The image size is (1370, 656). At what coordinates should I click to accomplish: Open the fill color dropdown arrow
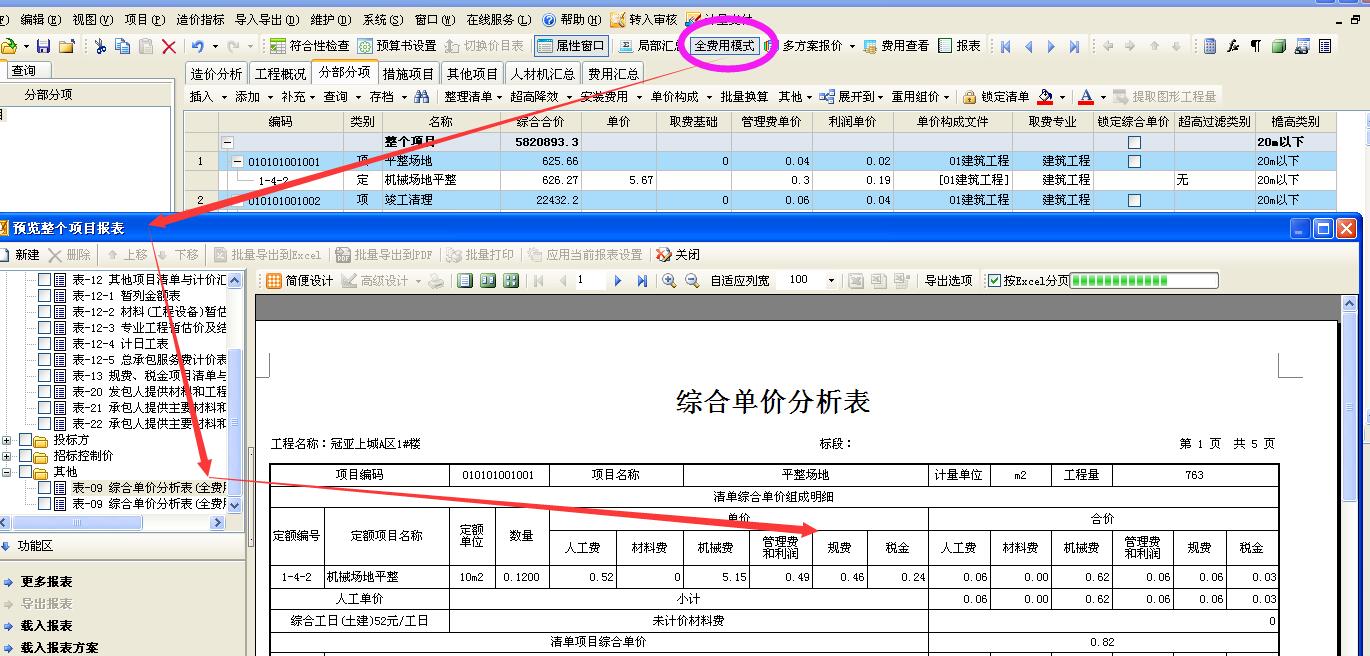point(1063,97)
